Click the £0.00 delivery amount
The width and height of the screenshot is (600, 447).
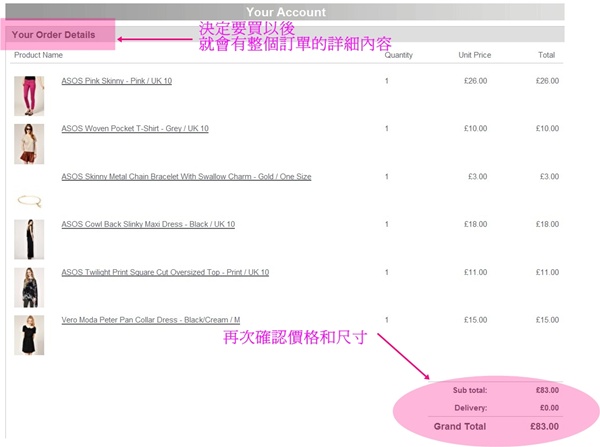pyautogui.click(x=549, y=408)
